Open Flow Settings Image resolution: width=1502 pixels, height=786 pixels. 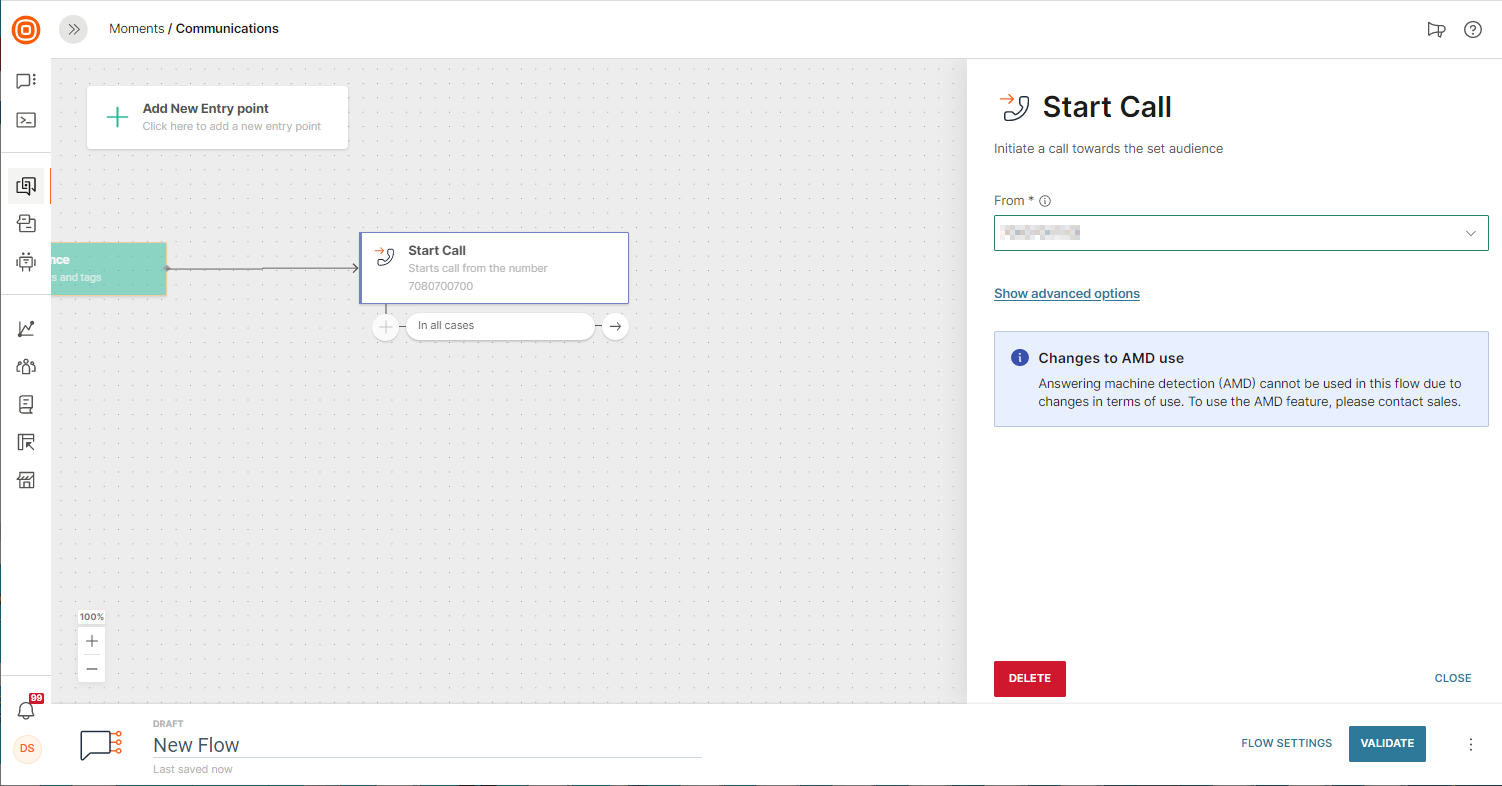pyautogui.click(x=1287, y=744)
